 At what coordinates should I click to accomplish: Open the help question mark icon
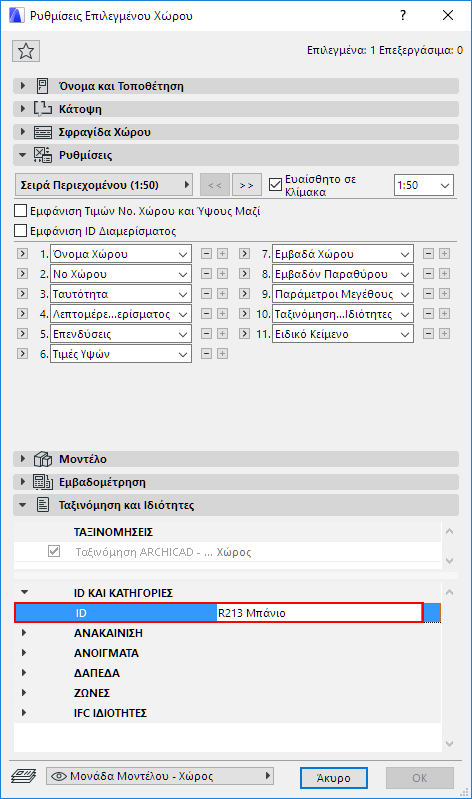[403, 15]
